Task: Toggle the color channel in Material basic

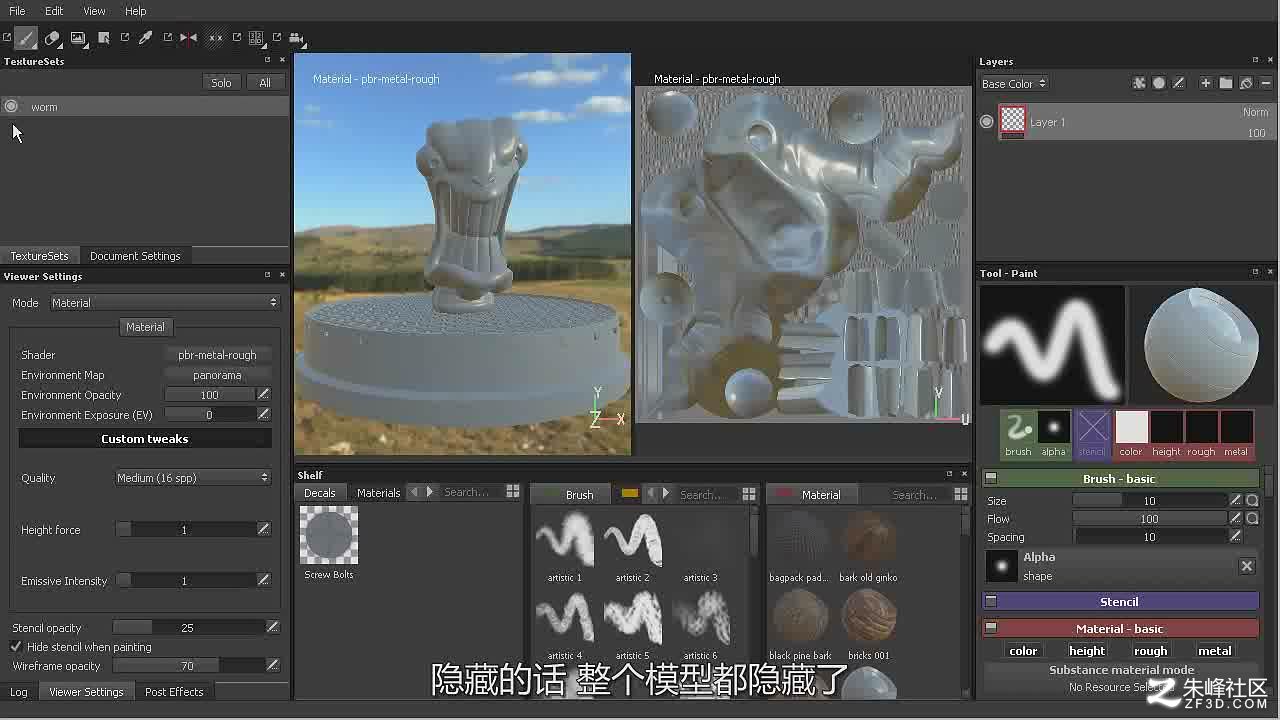Action: (x=1023, y=651)
